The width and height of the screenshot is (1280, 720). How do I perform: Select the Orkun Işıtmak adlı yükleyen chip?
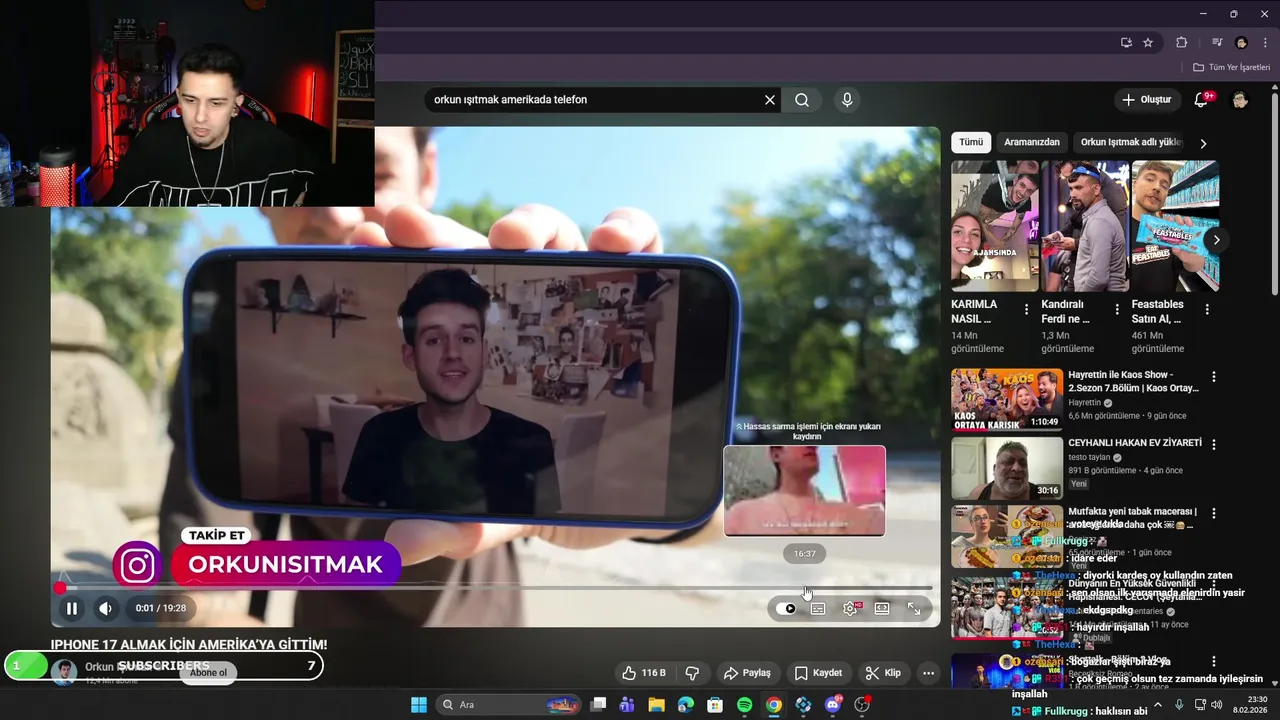(1131, 142)
